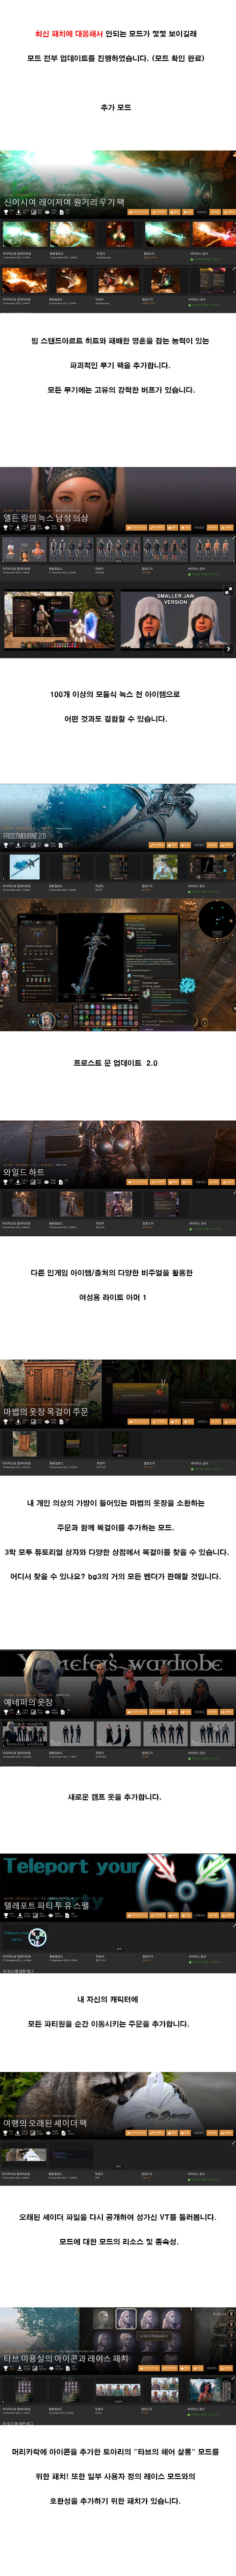Select the line 내 개인 의상의 가방이 들어있는
The width and height of the screenshot is (236, 2576).
[116, 1503]
